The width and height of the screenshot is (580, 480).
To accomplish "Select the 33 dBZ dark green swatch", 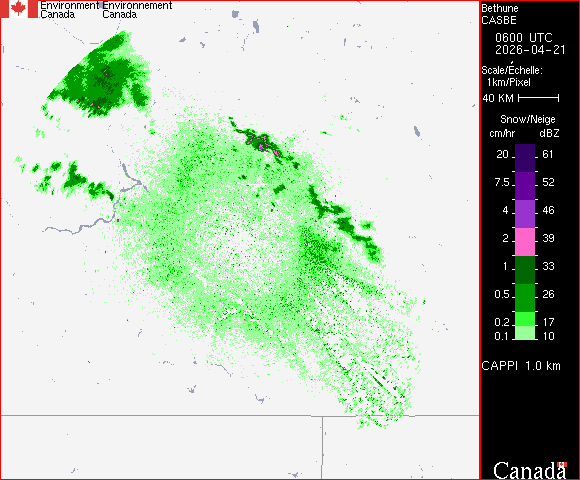I will 525,270.
